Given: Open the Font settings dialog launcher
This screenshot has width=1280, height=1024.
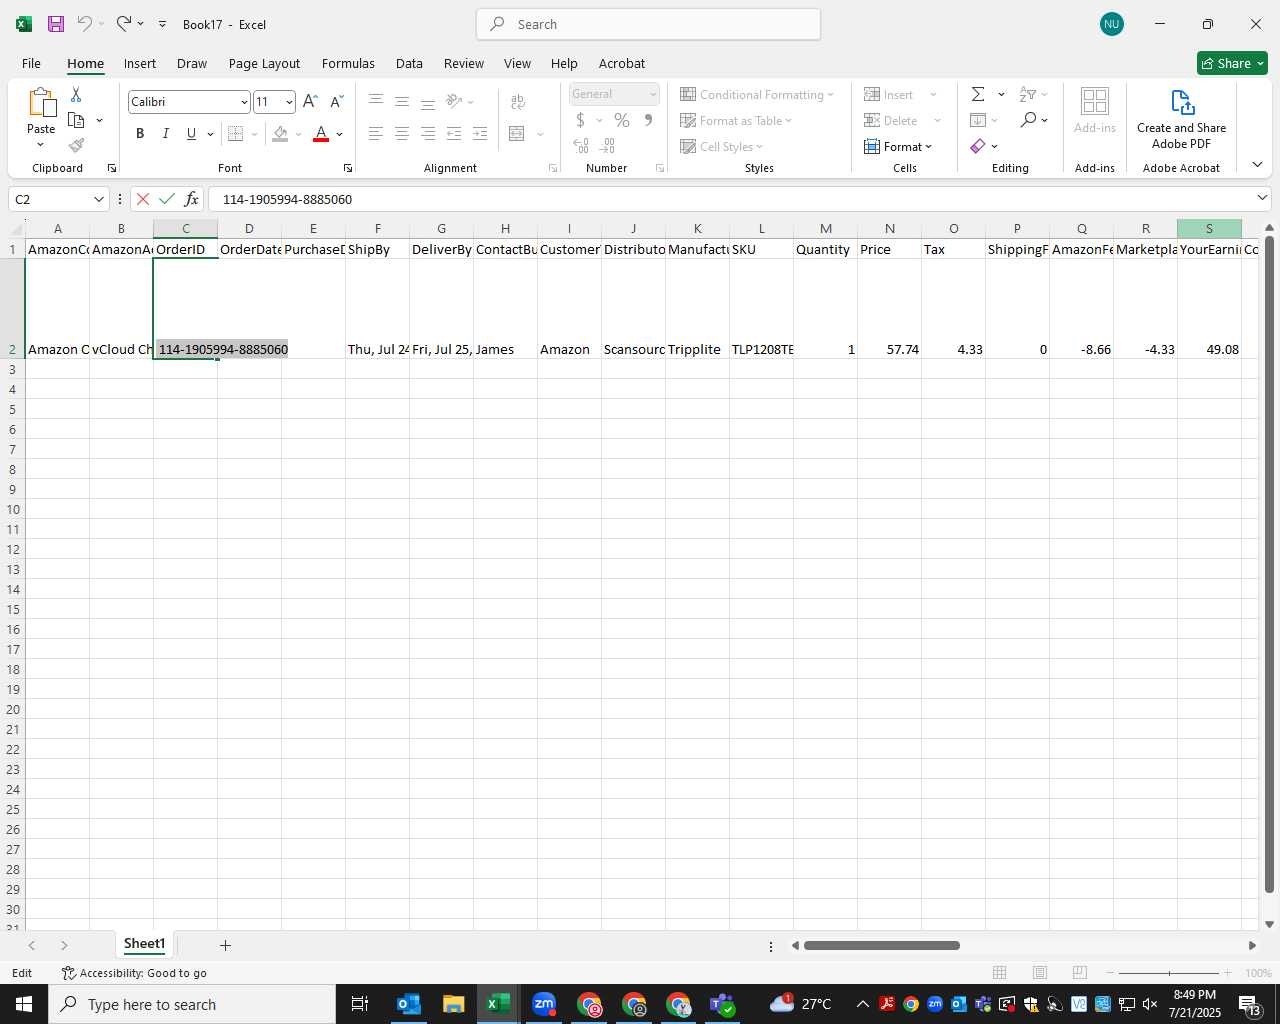Looking at the screenshot, I should 348,168.
